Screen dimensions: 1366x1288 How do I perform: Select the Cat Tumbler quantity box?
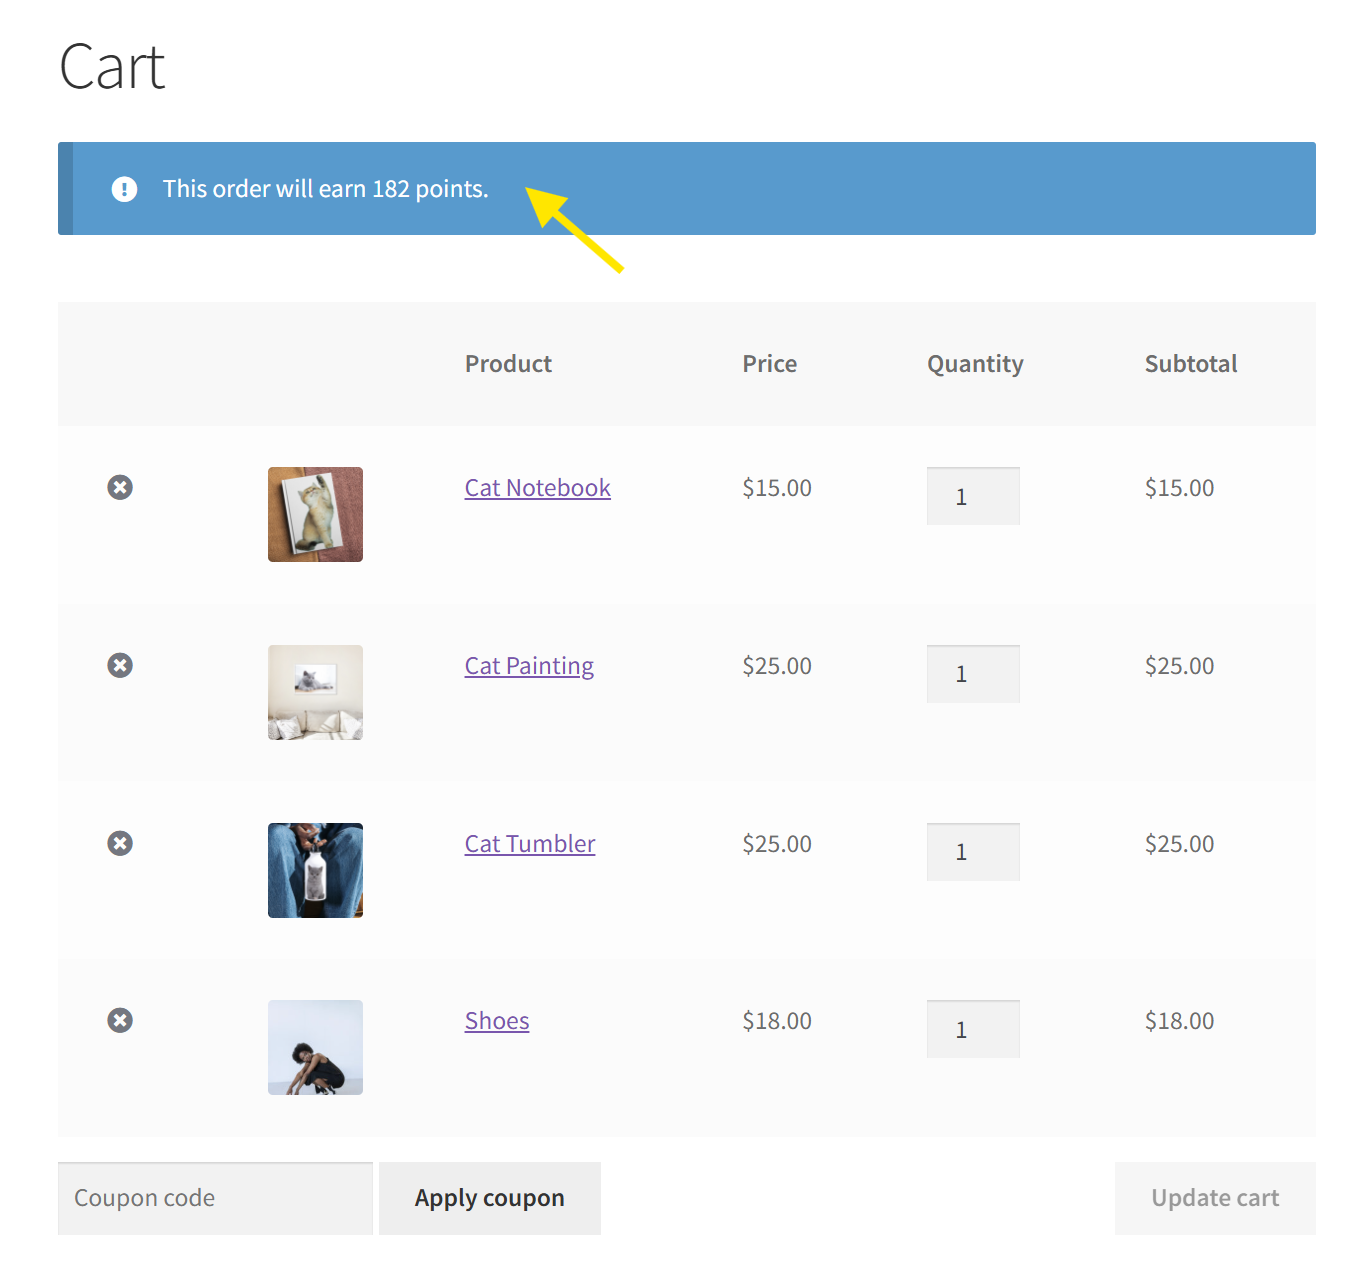pyautogui.click(x=973, y=852)
